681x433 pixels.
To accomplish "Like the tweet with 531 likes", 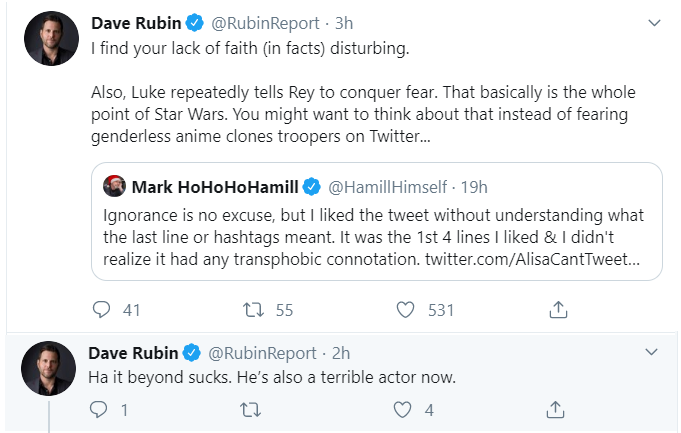I will tap(405, 310).
